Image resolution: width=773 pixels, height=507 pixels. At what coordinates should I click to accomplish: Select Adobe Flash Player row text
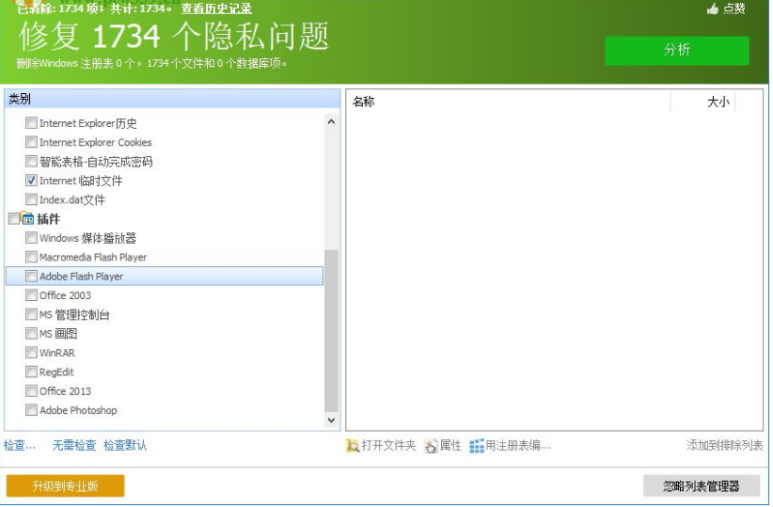[x=81, y=276]
